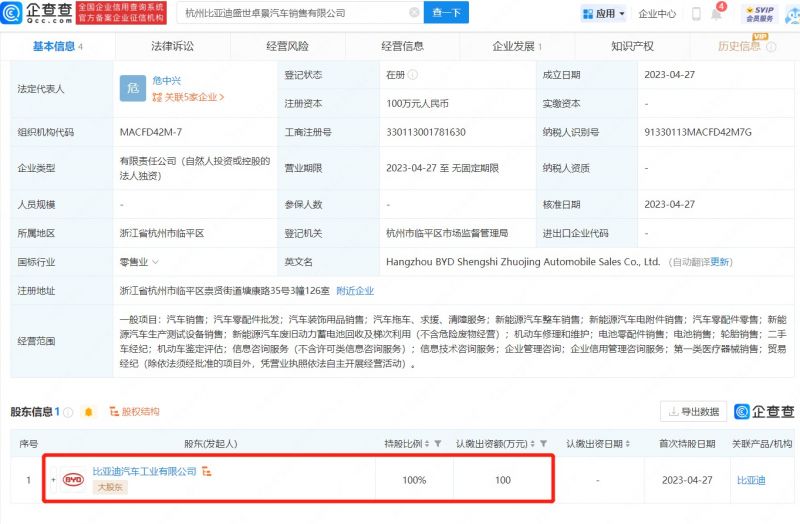Select shareholder first holding date 2023-04-27

pos(687,480)
